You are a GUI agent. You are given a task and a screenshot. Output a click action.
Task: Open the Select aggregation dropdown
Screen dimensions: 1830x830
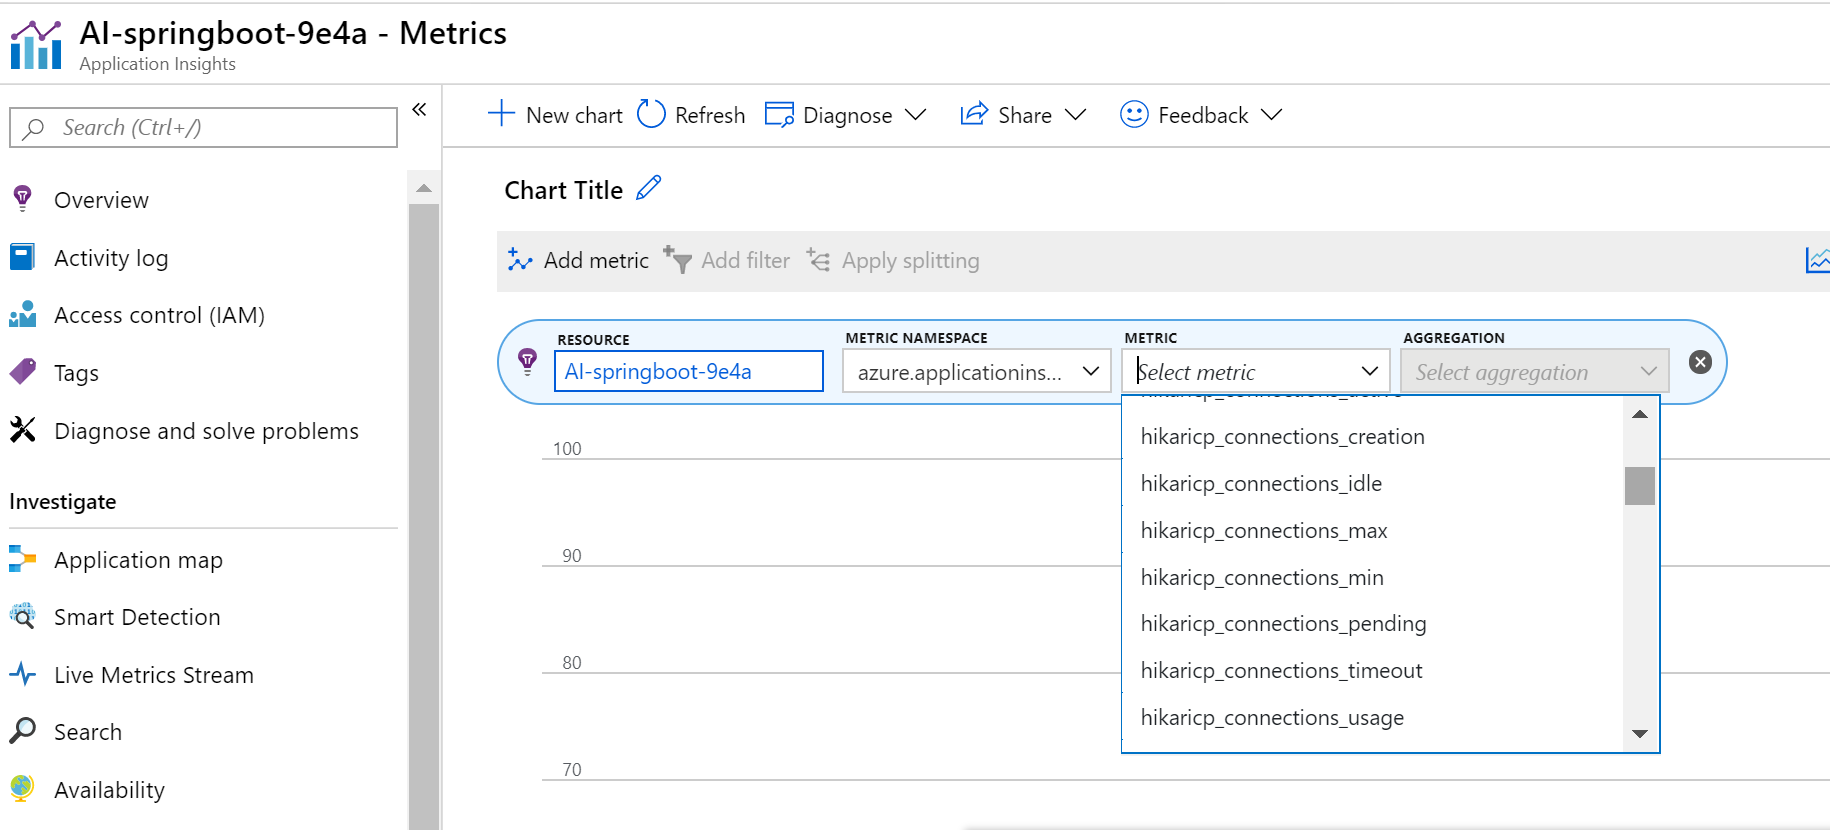pos(1535,371)
